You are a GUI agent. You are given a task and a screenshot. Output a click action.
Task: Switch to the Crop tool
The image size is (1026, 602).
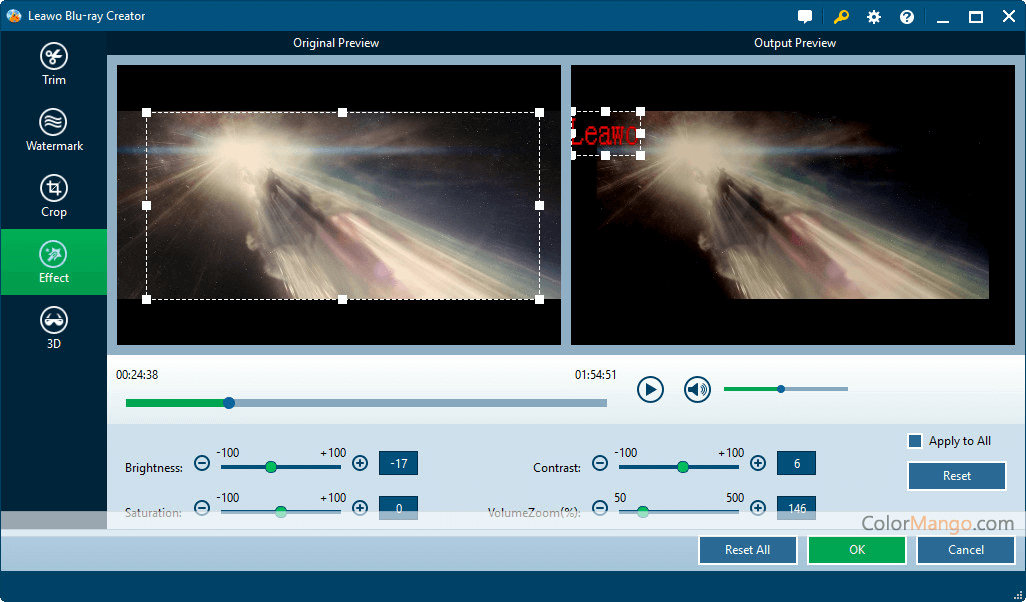54,196
